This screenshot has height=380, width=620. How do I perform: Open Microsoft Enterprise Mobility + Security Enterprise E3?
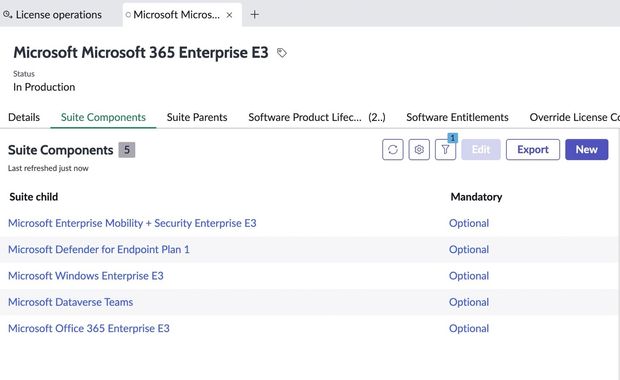(132, 223)
